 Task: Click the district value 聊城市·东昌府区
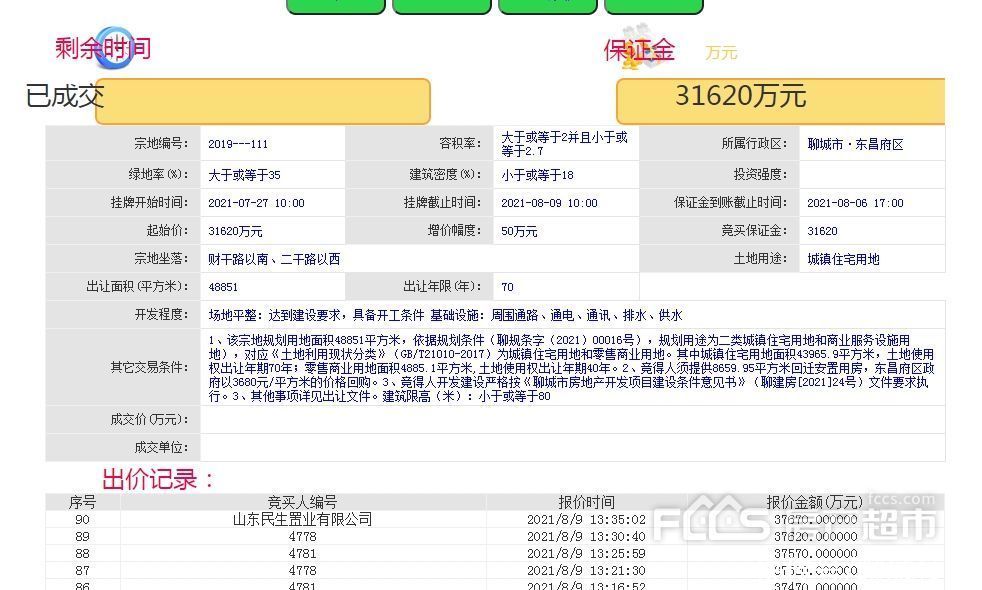[x=855, y=145]
